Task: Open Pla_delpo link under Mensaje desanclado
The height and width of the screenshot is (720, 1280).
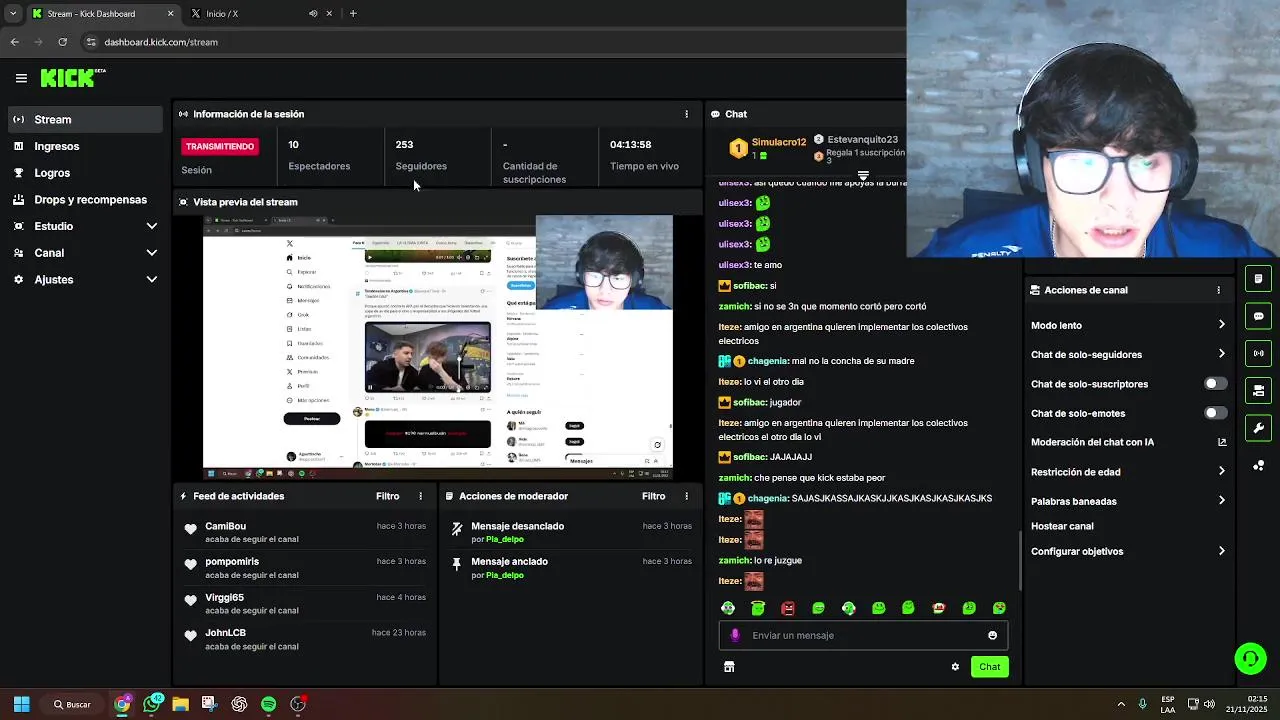Action: 504,540
